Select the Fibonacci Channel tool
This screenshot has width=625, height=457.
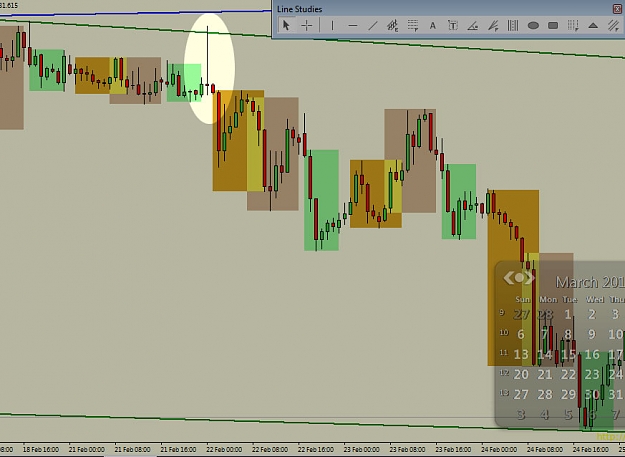[x=613, y=25]
